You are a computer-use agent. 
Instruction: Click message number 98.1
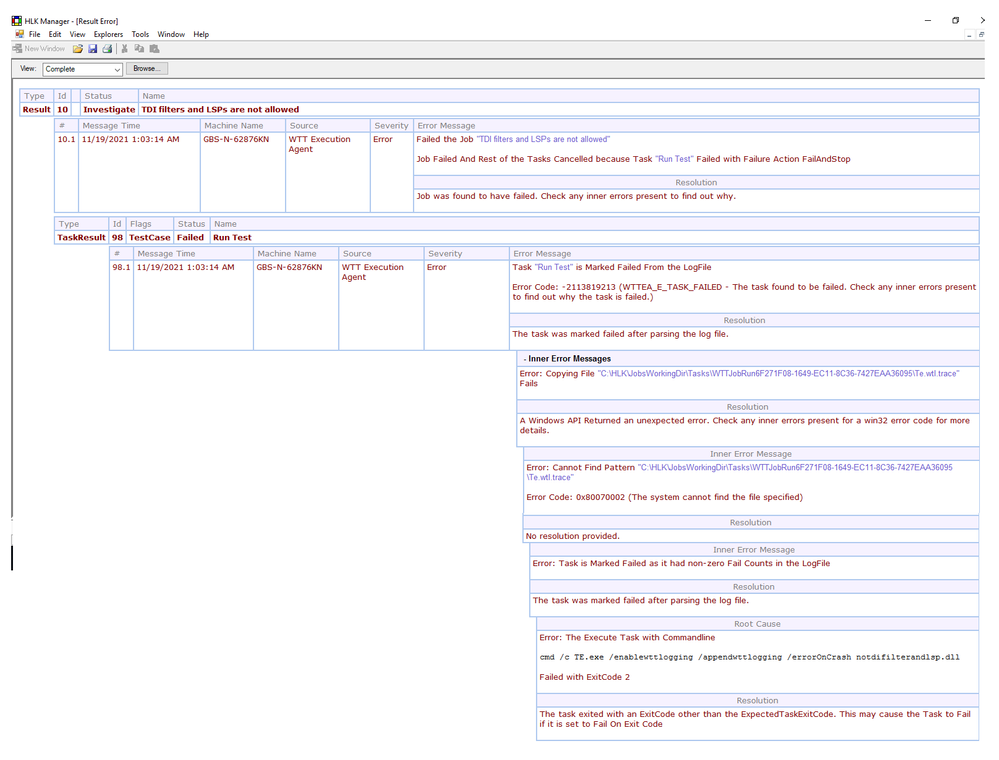click(x=121, y=267)
